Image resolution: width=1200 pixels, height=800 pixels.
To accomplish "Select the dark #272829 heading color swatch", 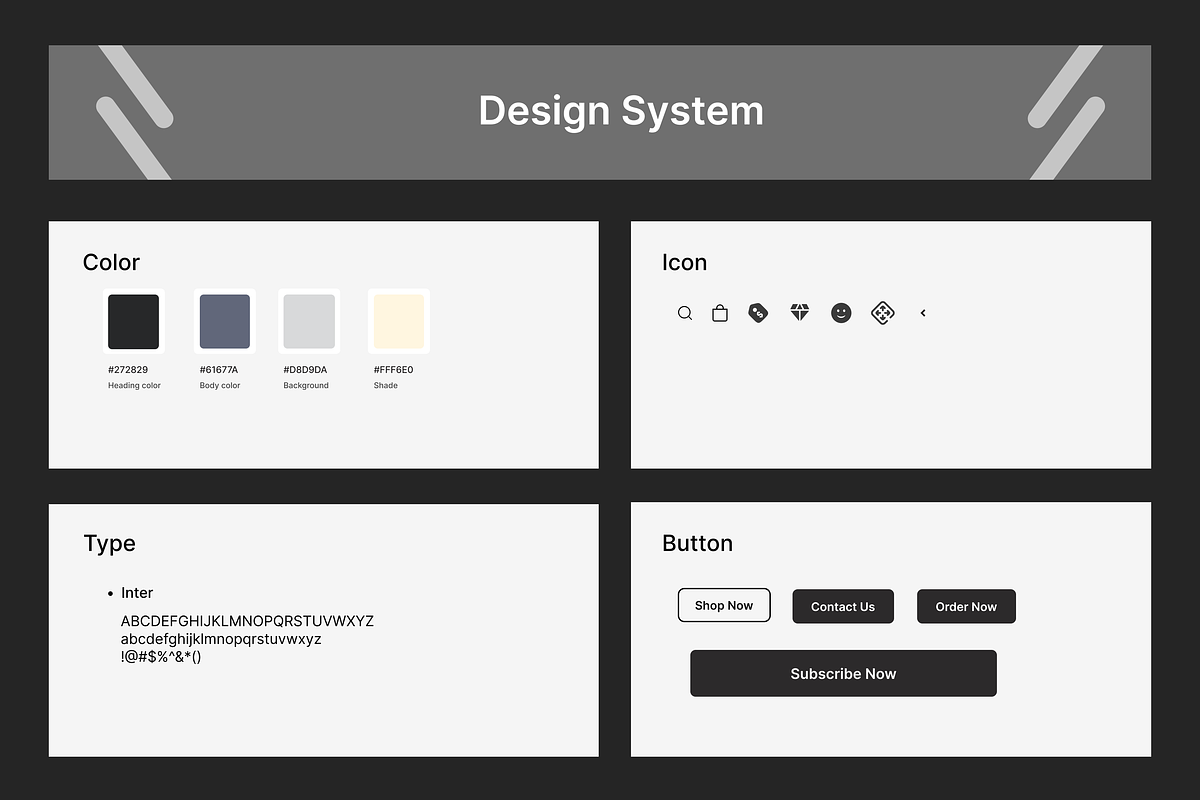I will pyautogui.click(x=133, y=321).
